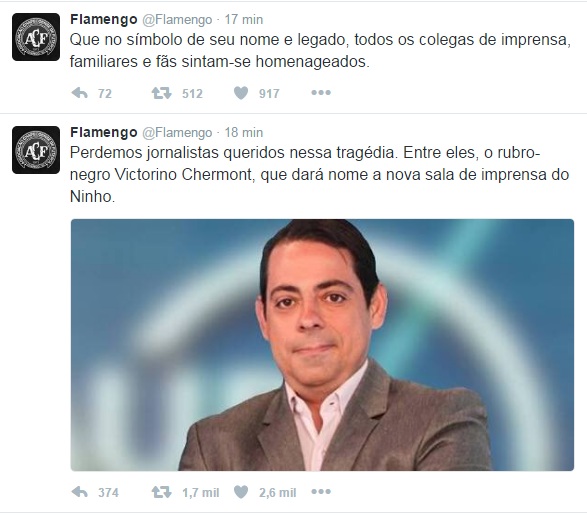Open @Flamengo handle in the second tweet
The height and width of the screenshot is (515, 587).
click(177, 132)
